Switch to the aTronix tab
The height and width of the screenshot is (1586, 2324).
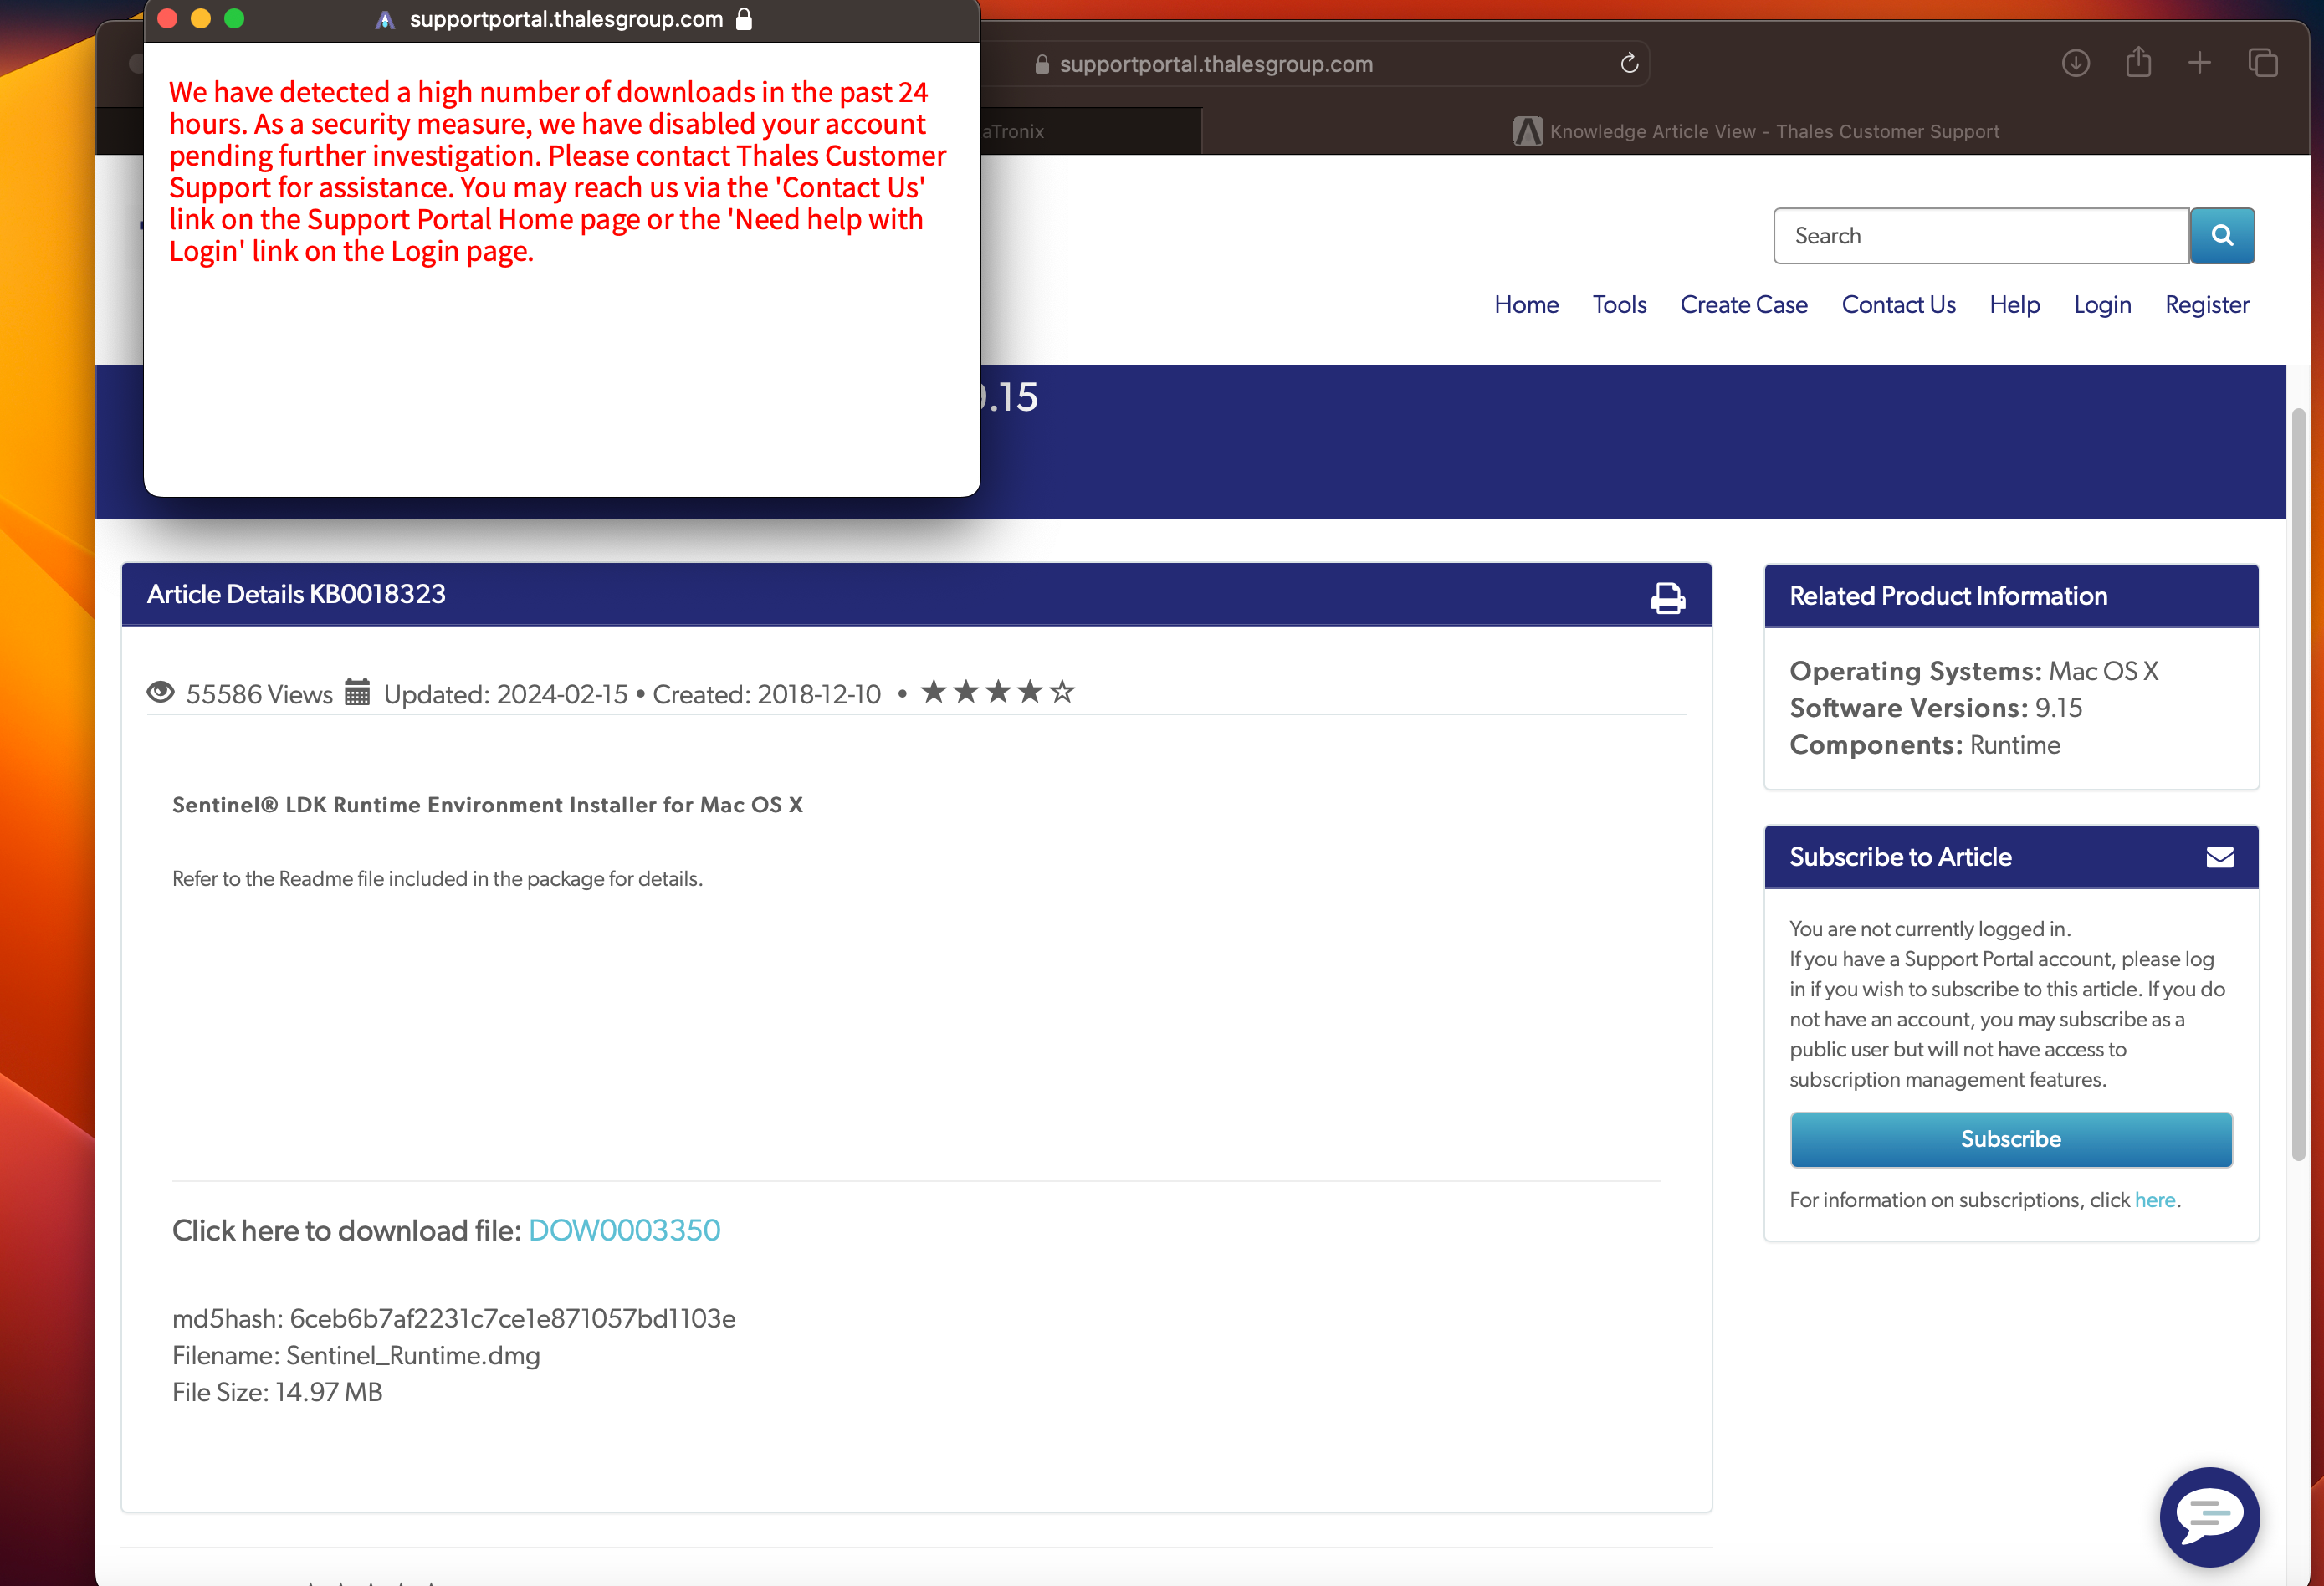1090,131
